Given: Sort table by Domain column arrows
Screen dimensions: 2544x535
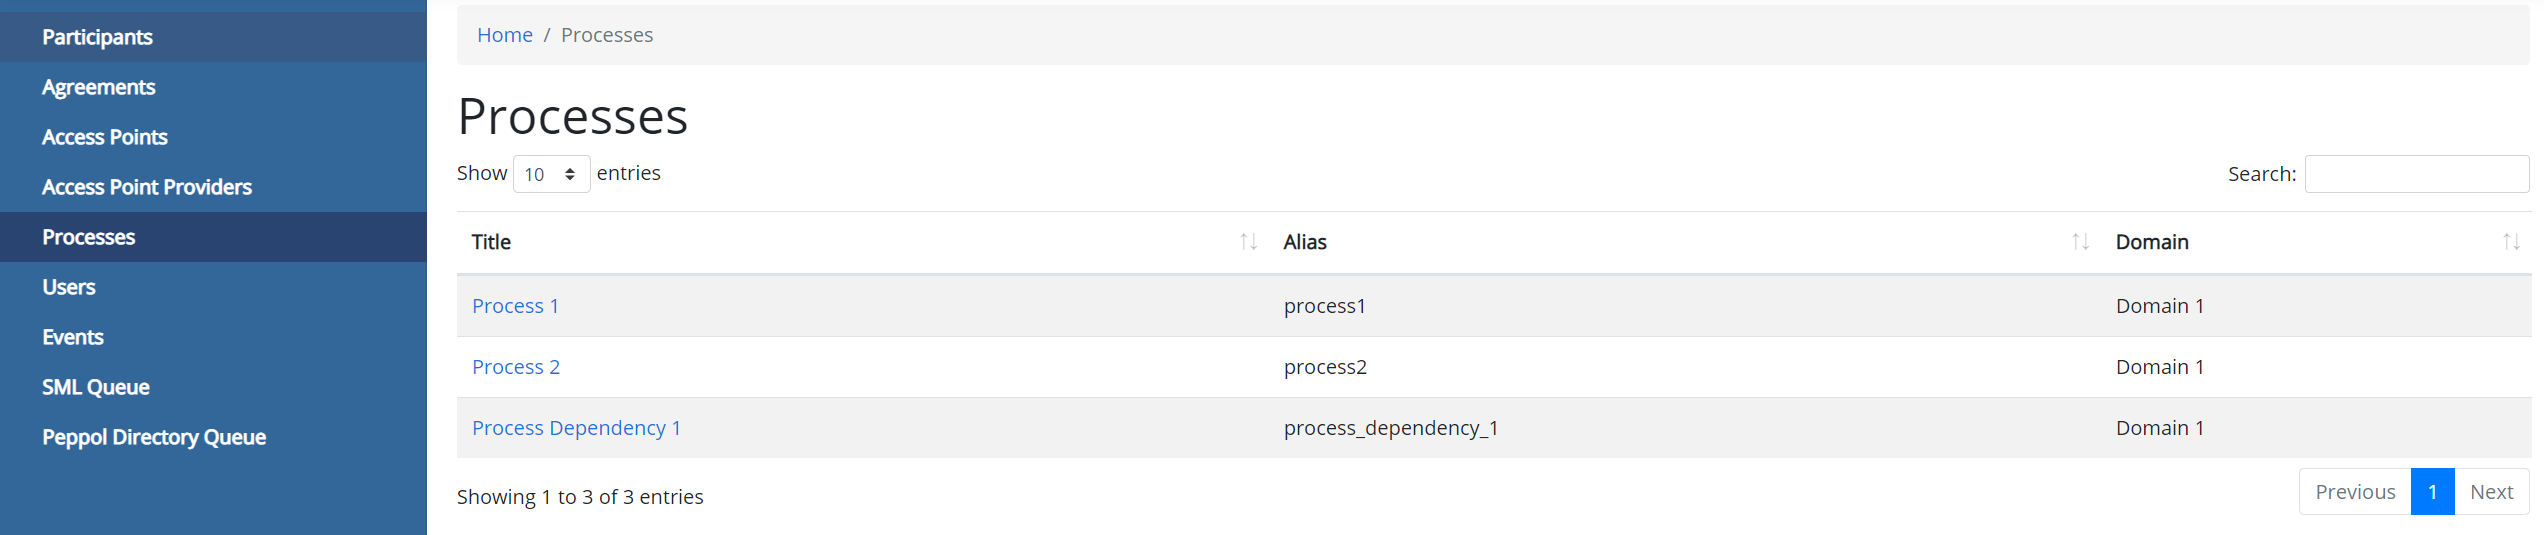Looking at the screenshot, I should pyautogui.click(x=2511, y=242).
